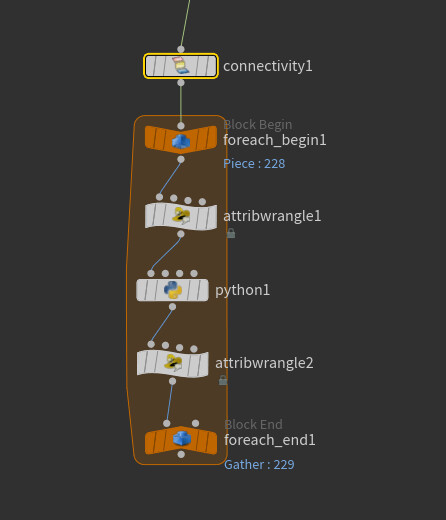446x520 pixels.
Task: Click the 'Gather : 229' badge text
Action: pyautogui.click(x=259, y=464)
